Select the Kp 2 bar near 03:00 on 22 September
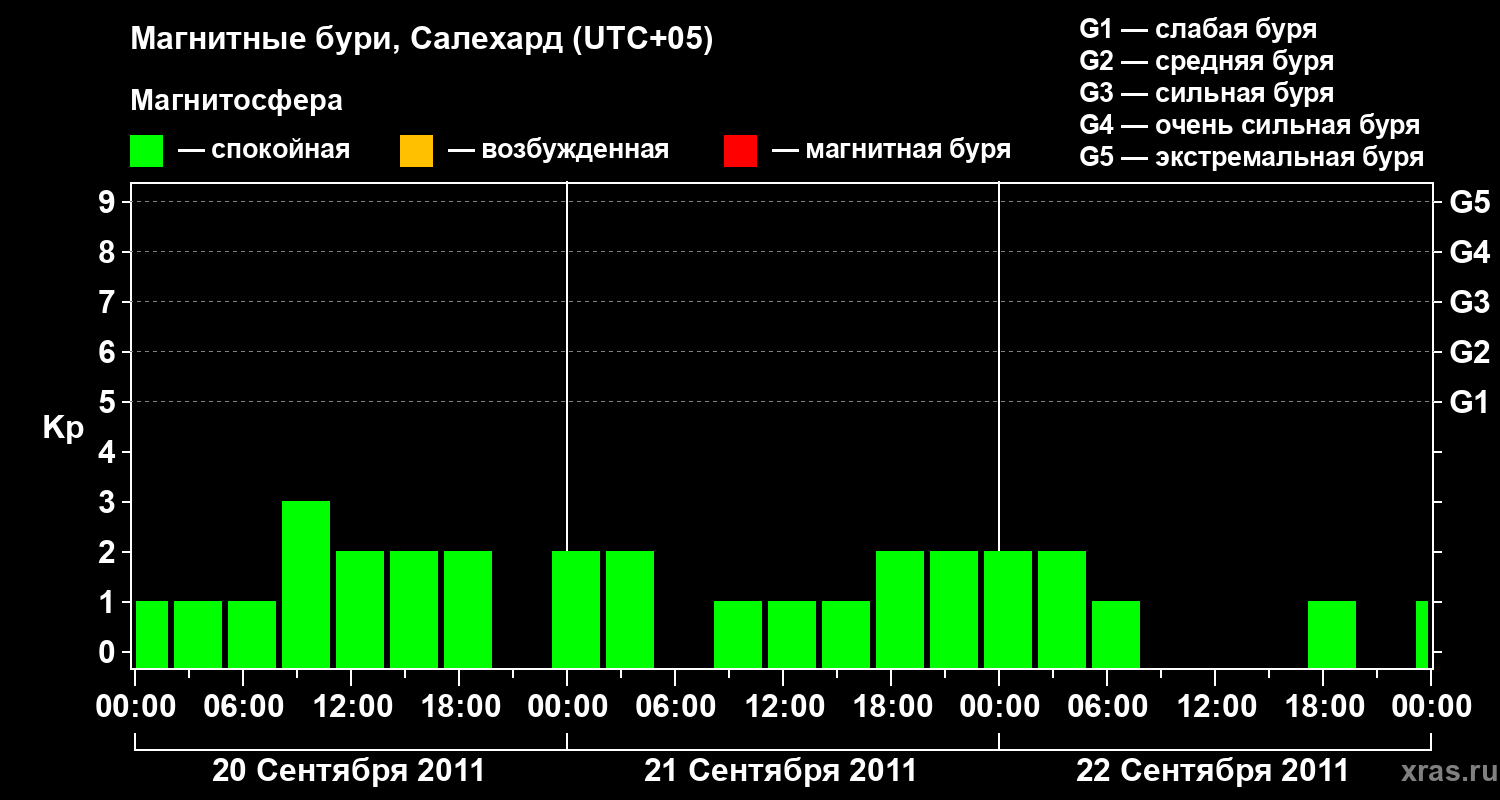Image resolution: width=1500 pixels, height=800 pixels. 1062,609
